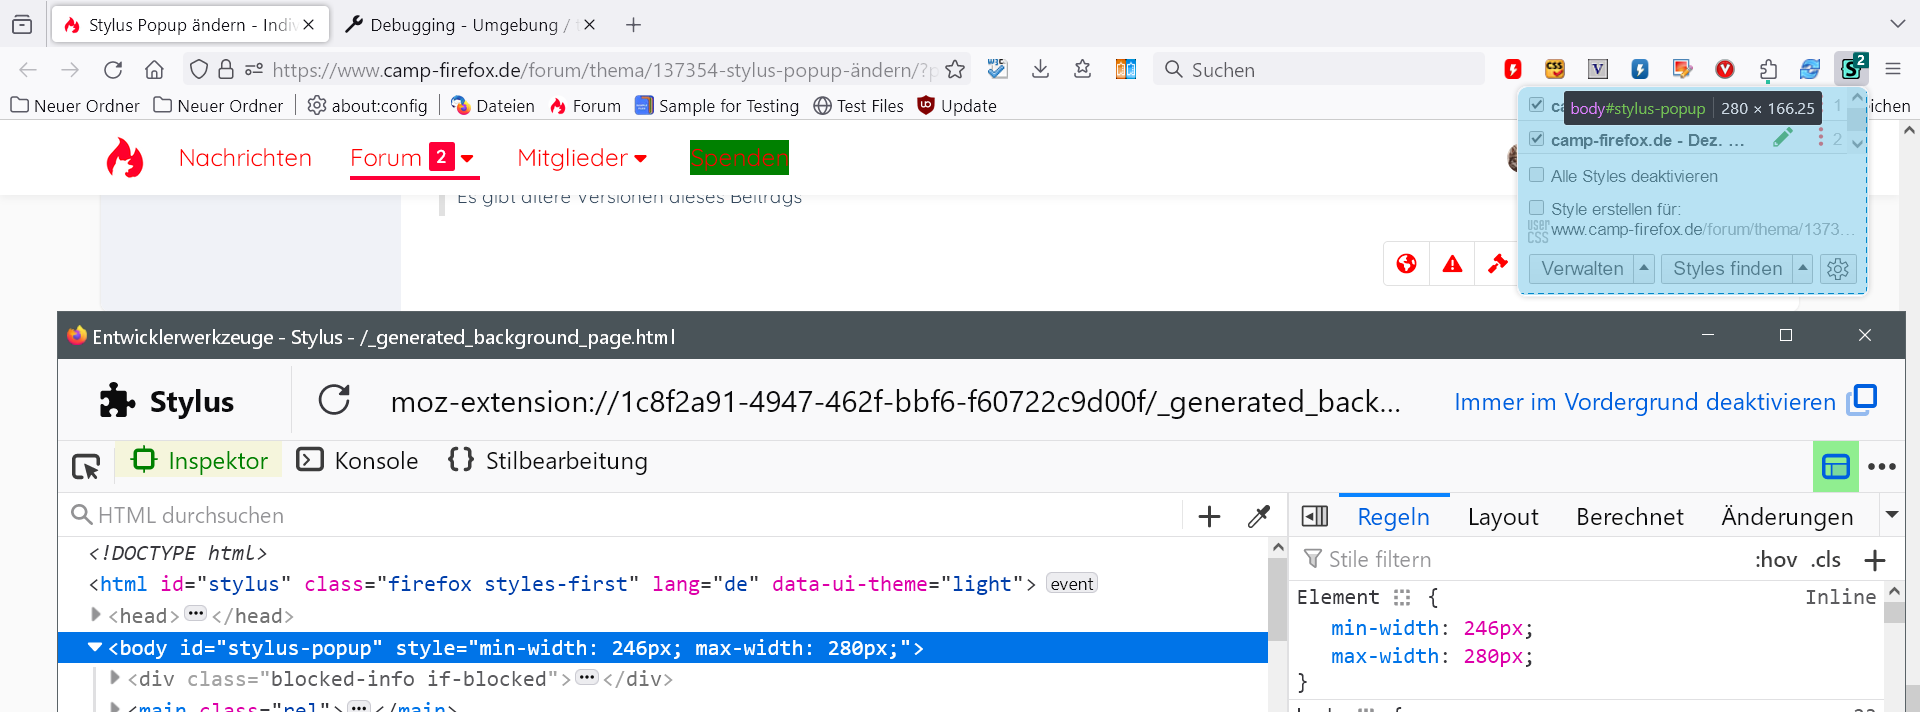Tick the 'Style erstellen für' checkbox
The width and height of the screenshot is (1920, 712).
(x=1537, y=208)
